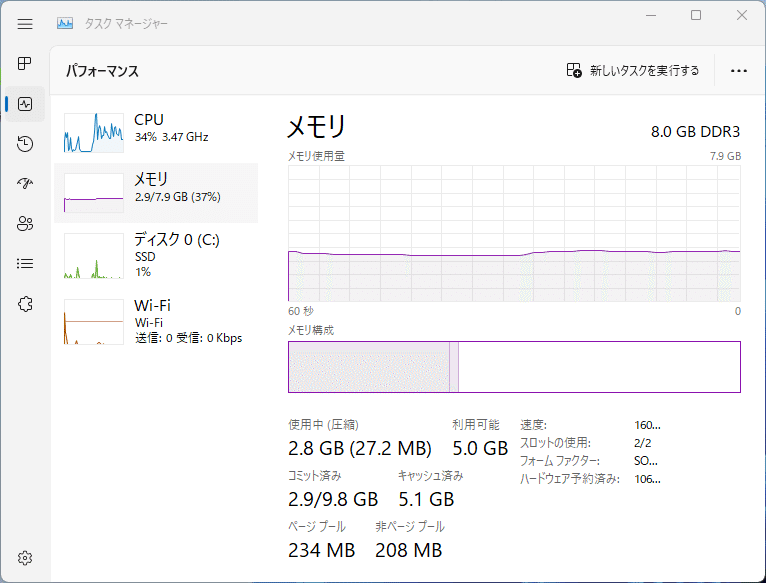Click the 60 秒 graph time label

click(x=300, y=311)
